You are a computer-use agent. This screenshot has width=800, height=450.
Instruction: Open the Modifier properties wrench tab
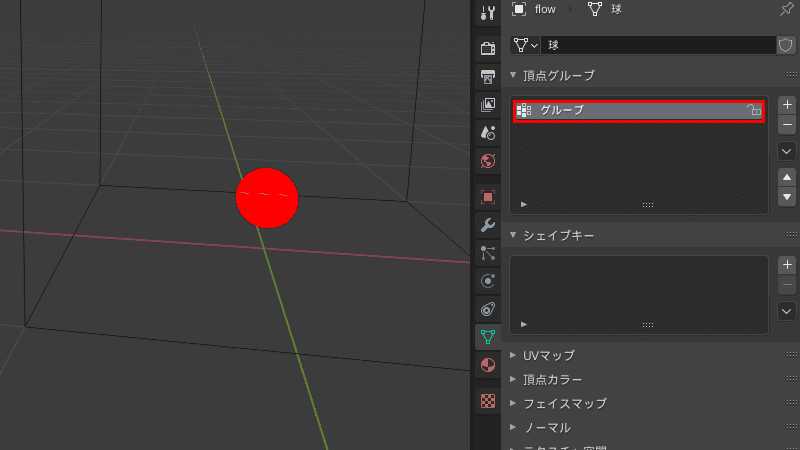click(488, 225)
